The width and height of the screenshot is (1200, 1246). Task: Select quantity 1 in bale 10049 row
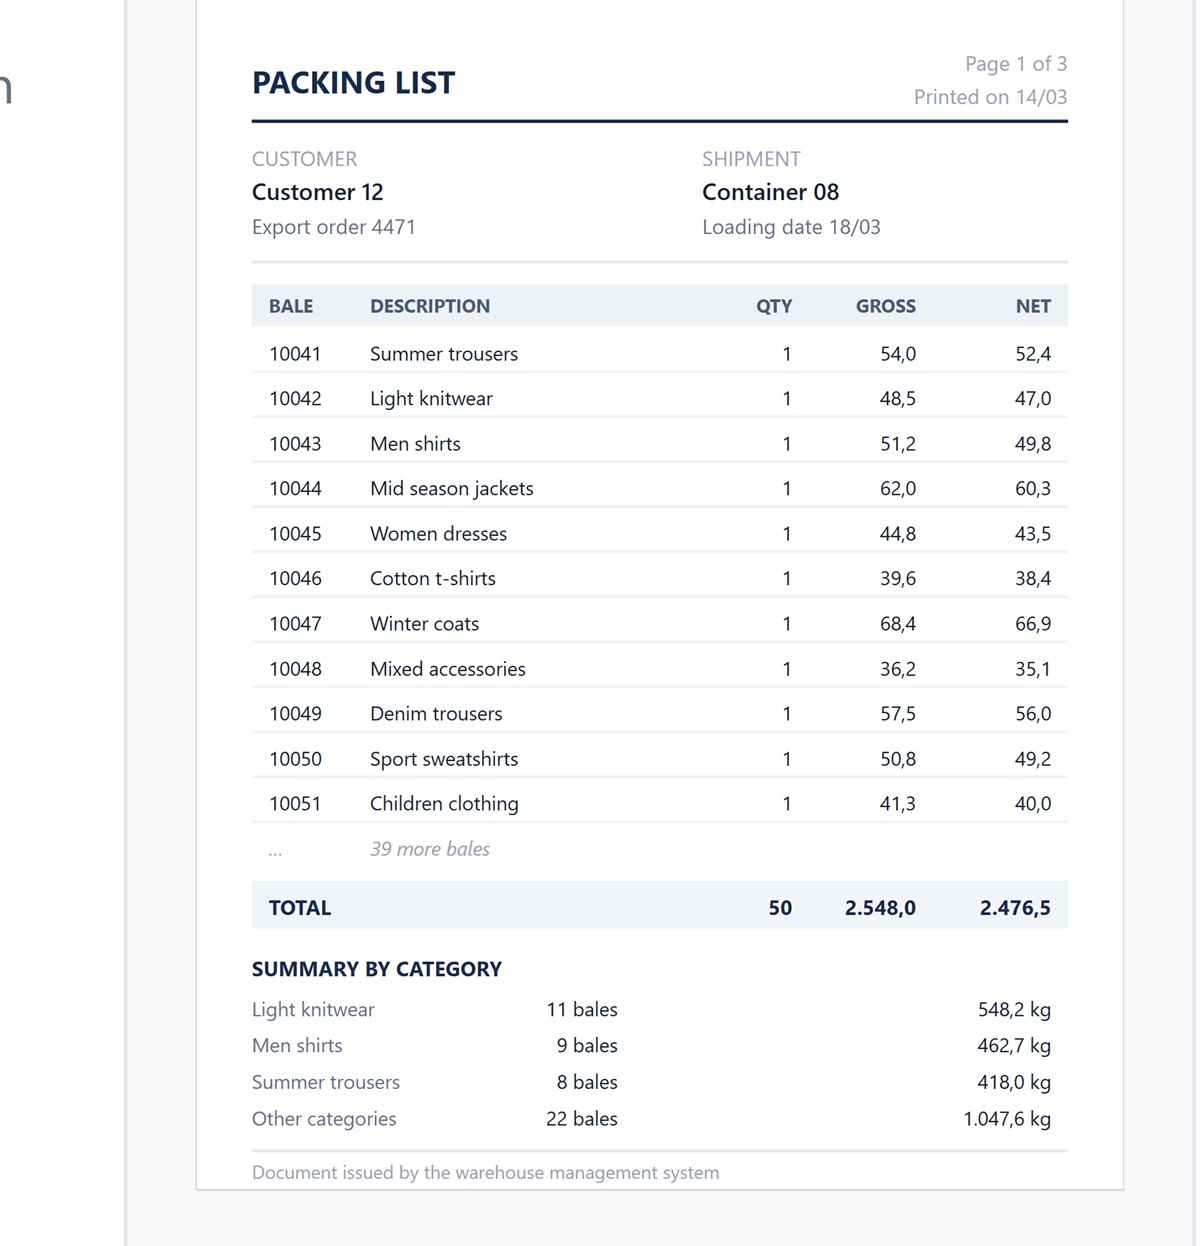787,714
